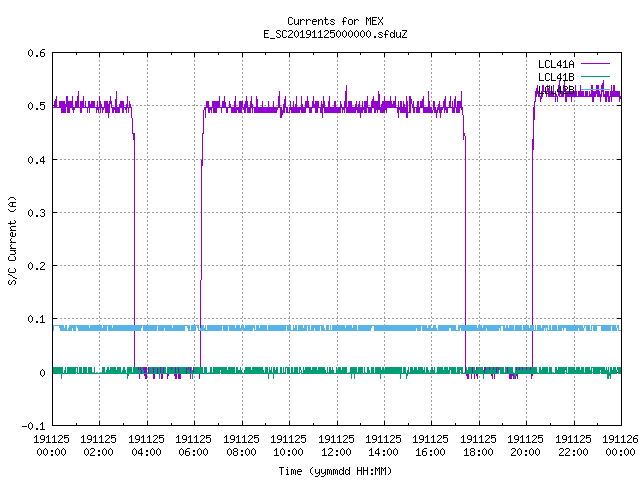
Task: Click the y-axis label 'S/C Current (A)'
Action: point(12,241)
